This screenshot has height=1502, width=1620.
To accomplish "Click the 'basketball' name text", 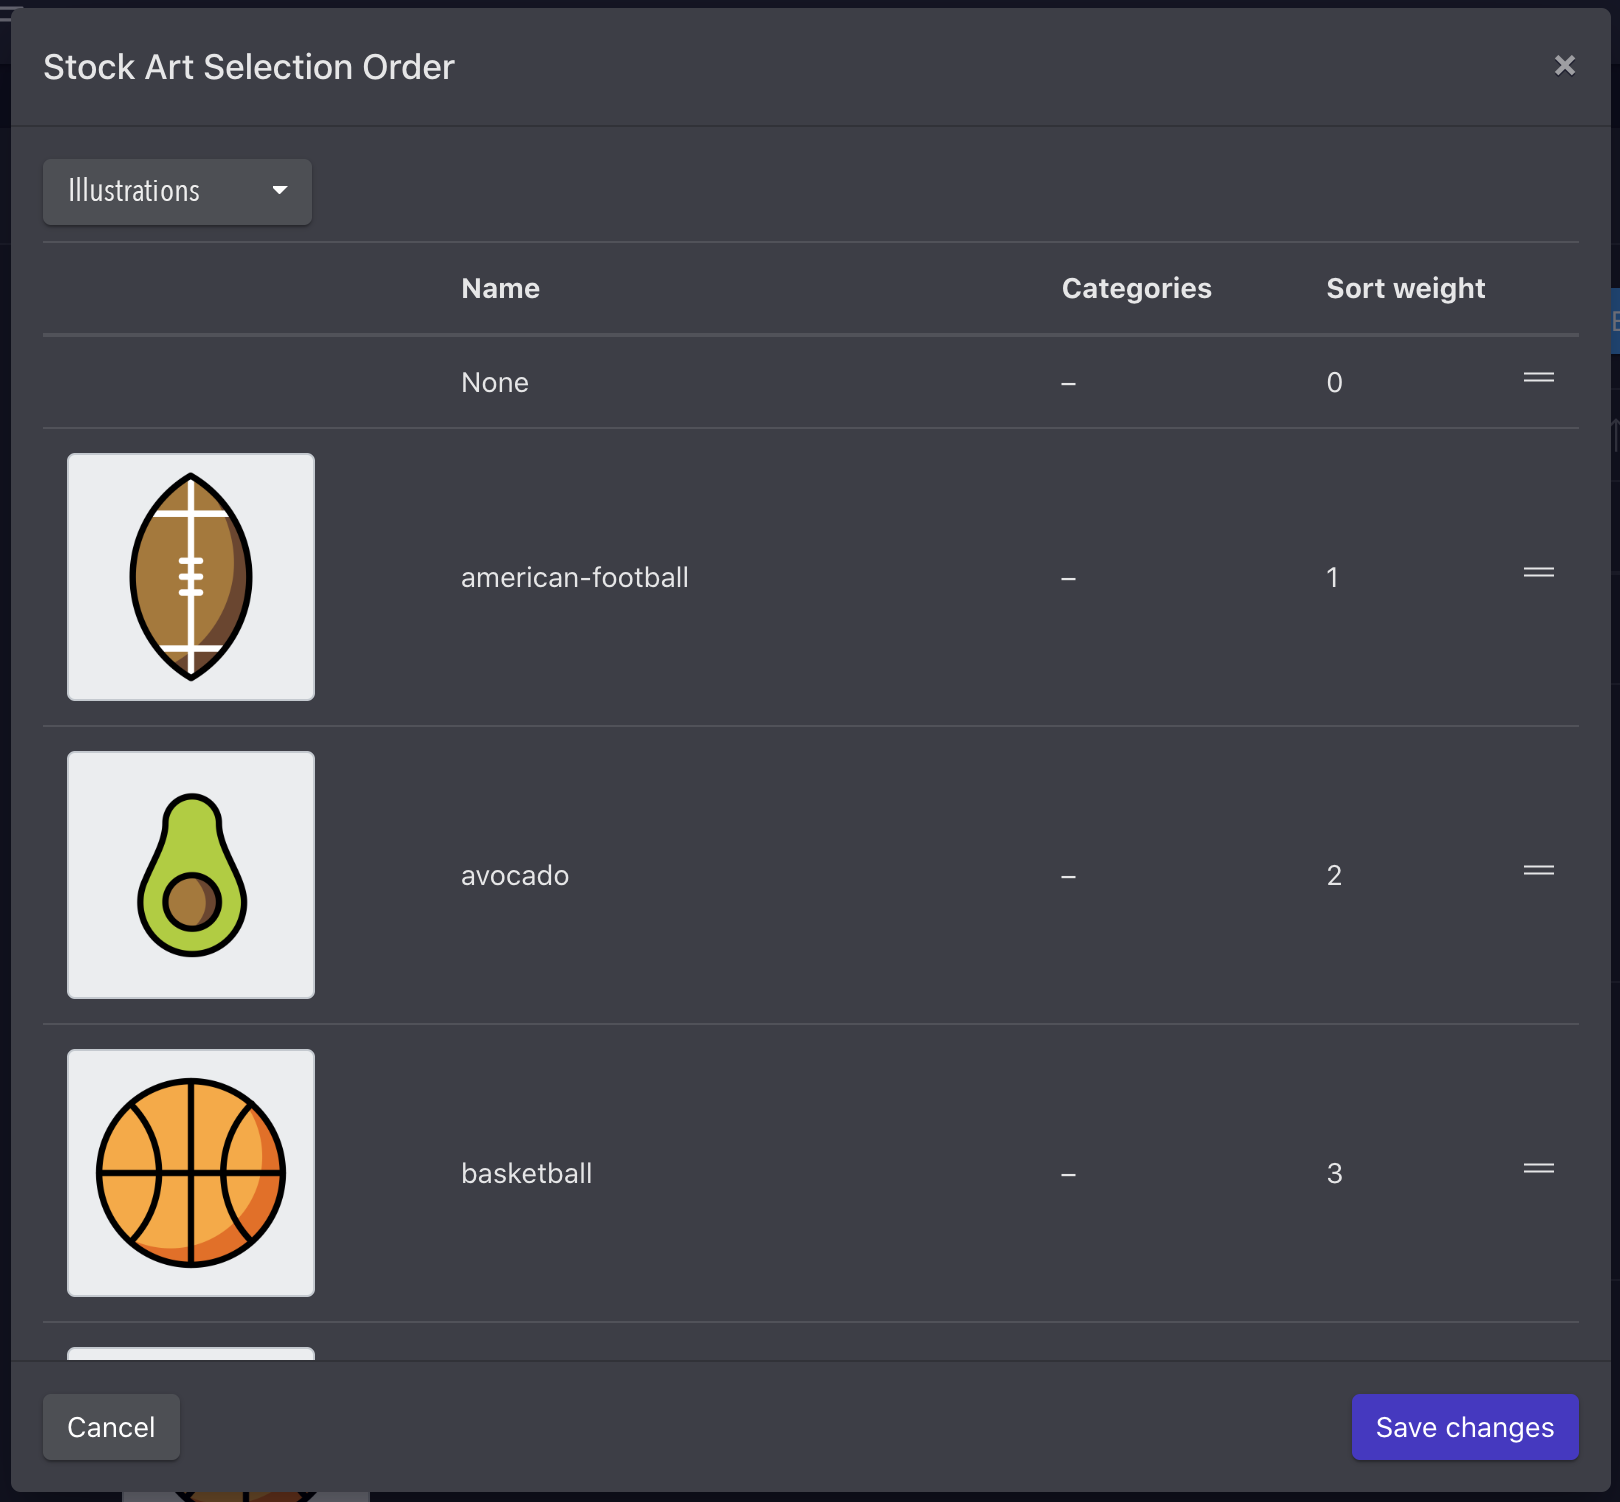I will point(527,1173).
